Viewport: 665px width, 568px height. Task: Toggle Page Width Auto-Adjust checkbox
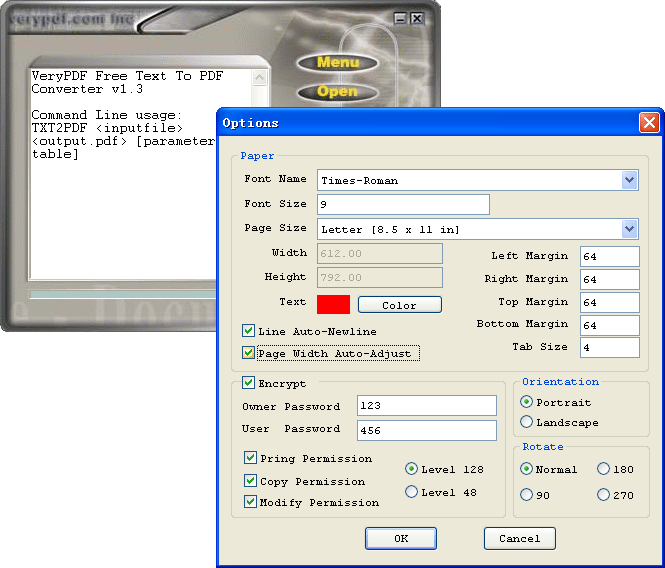click(x=249, y=353)
